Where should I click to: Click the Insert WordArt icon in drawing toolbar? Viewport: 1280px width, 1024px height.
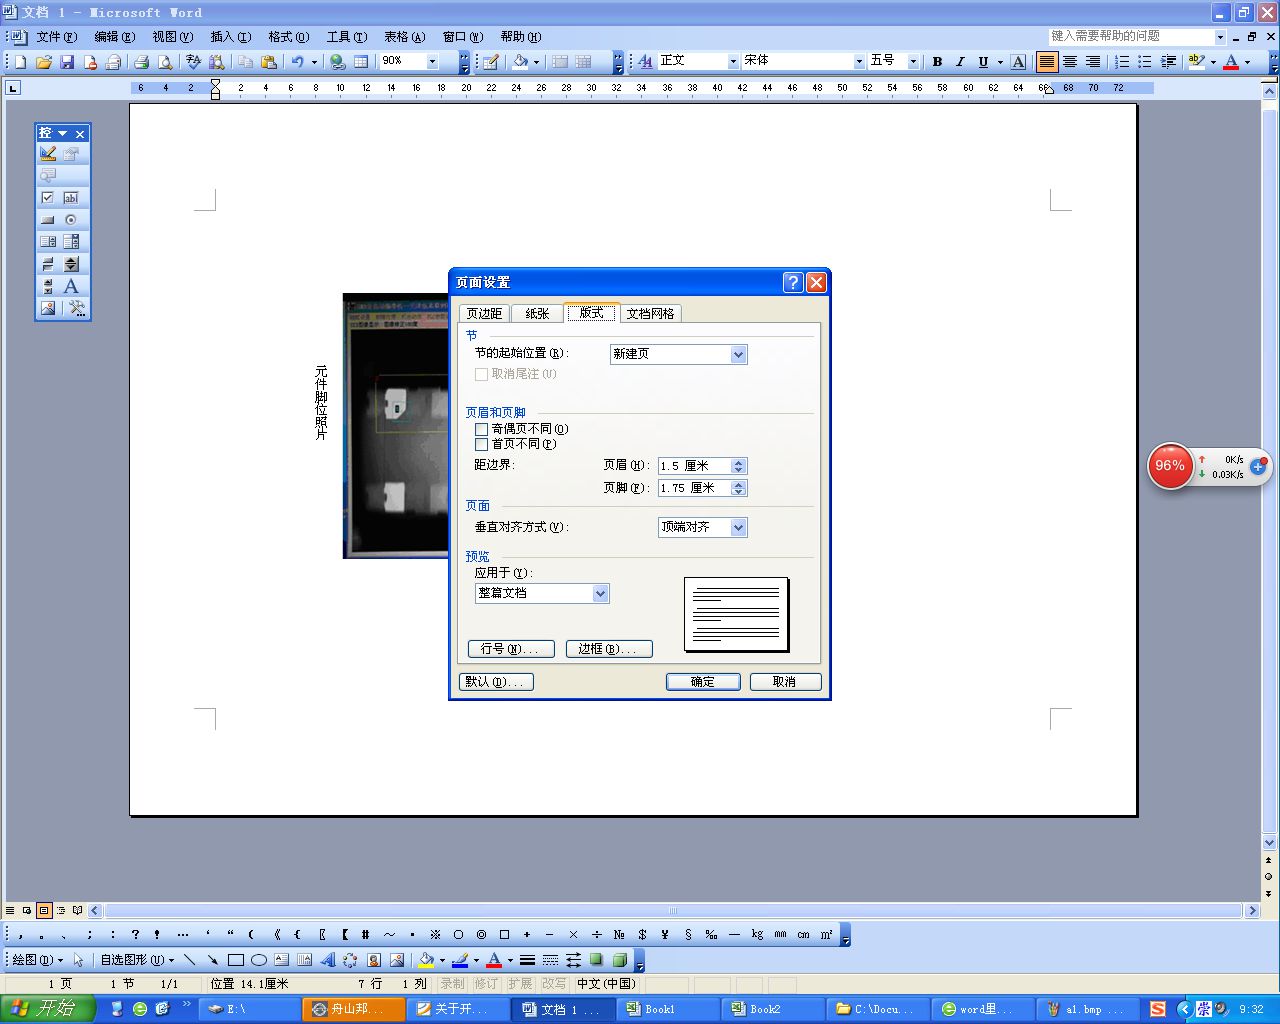point(328,960)
